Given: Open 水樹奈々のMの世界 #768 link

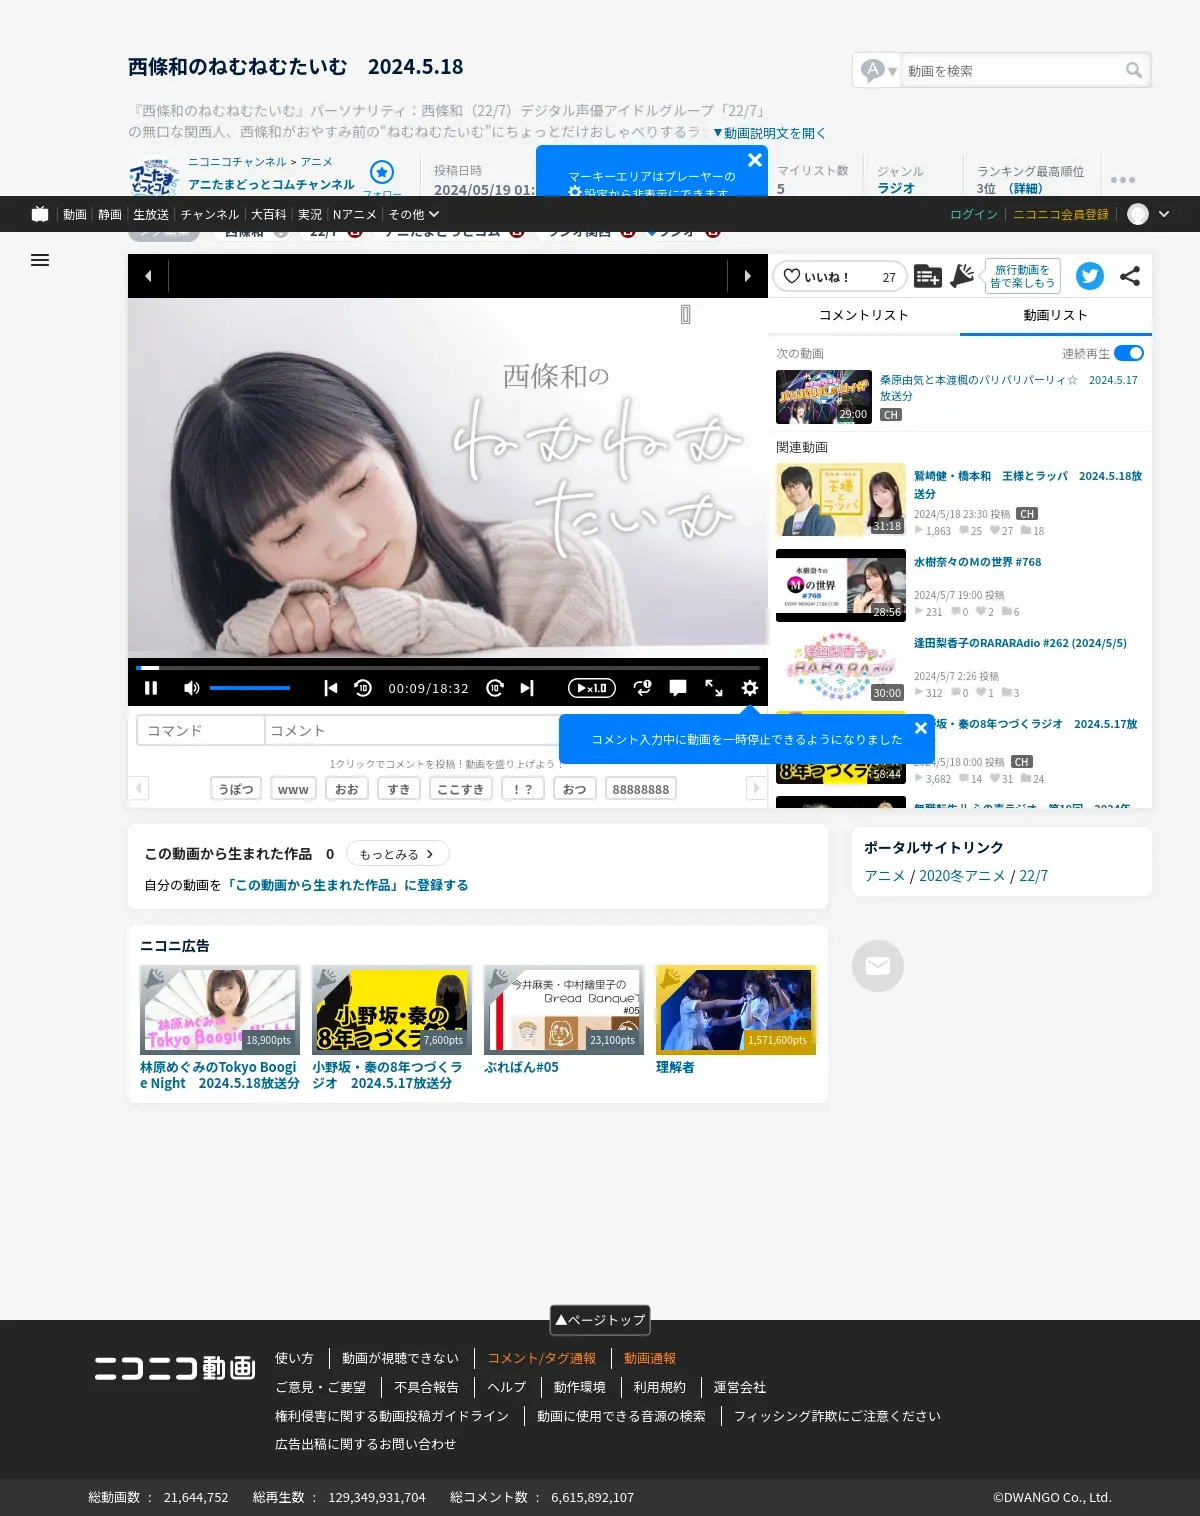Looking at the screenshot, I should click(x=977, y=562).
